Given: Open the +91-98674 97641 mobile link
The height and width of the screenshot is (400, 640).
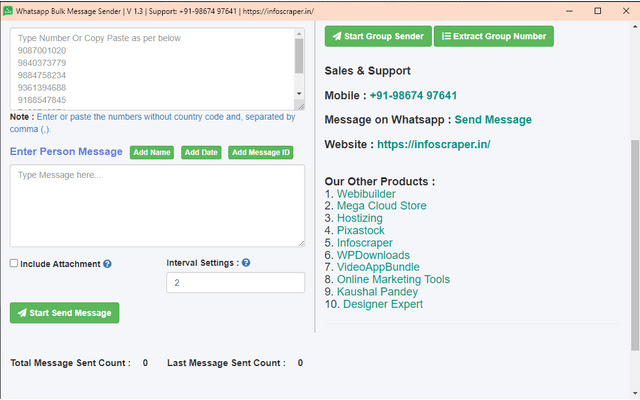Looking at the screenshot, I should (x=413, y=96).
